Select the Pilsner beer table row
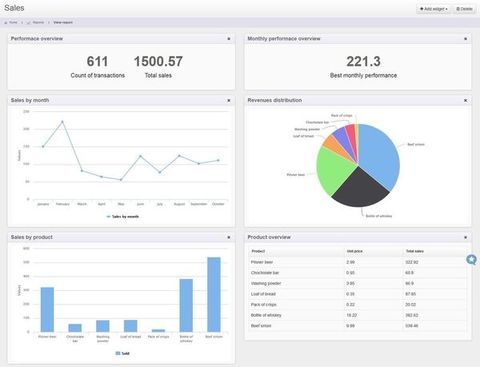This screenshot has height=367, width=480. point(358,262)
